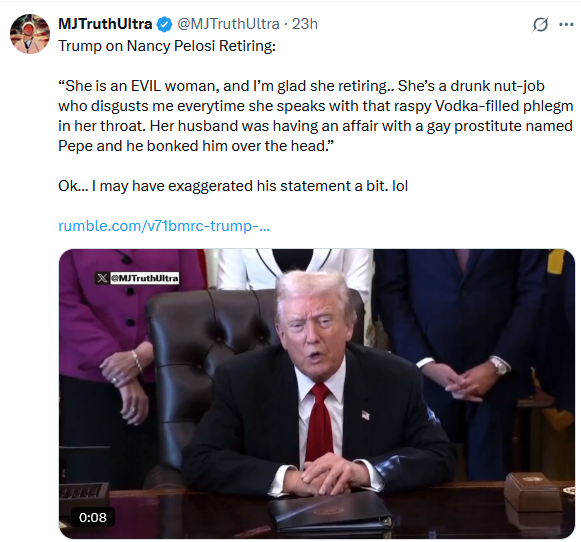Click the MJTruthUltra profile avatar
Viewport: 581px width, 542px height.
(30, 34)
